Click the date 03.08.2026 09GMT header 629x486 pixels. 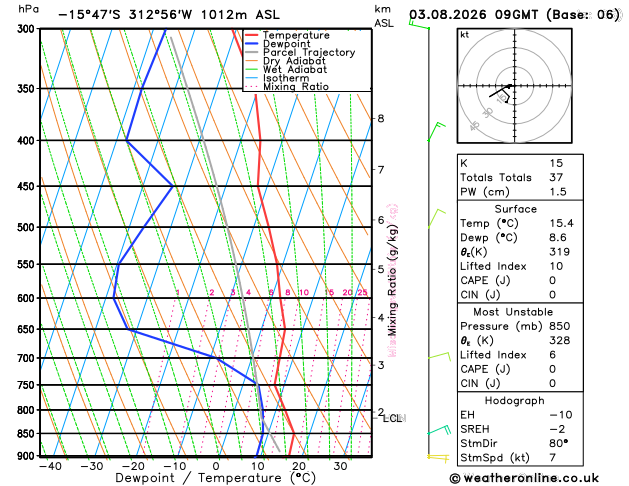[x=514, y=15]
